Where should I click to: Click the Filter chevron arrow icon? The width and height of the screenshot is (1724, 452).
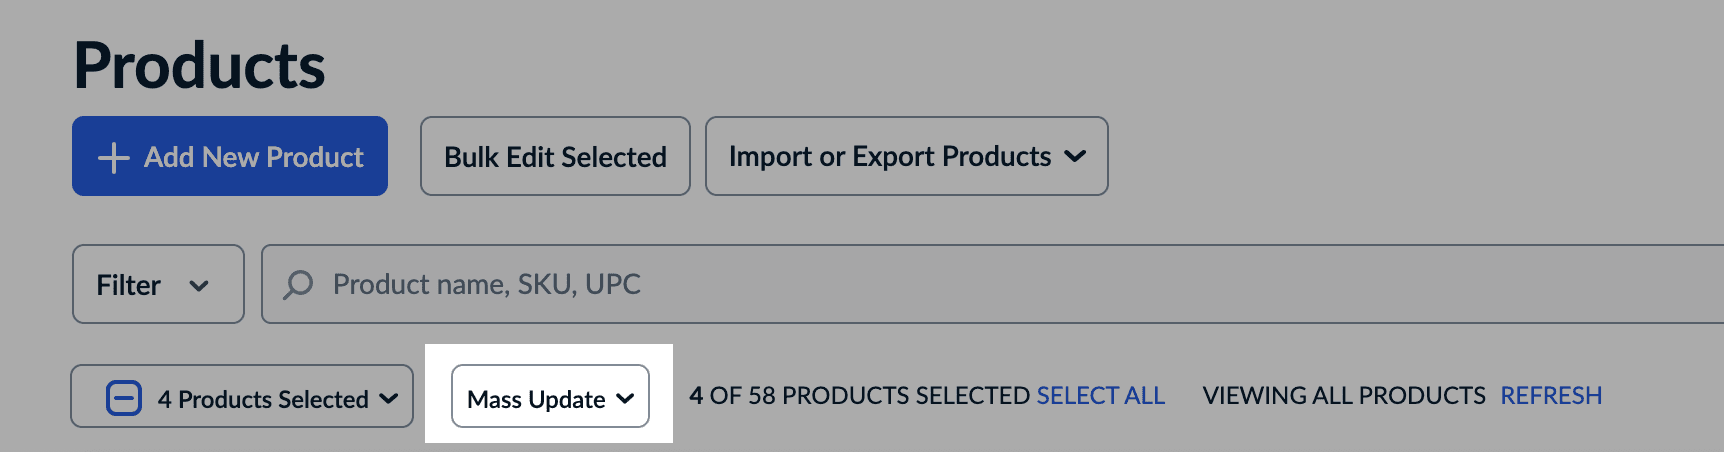[x=199, y=286]
